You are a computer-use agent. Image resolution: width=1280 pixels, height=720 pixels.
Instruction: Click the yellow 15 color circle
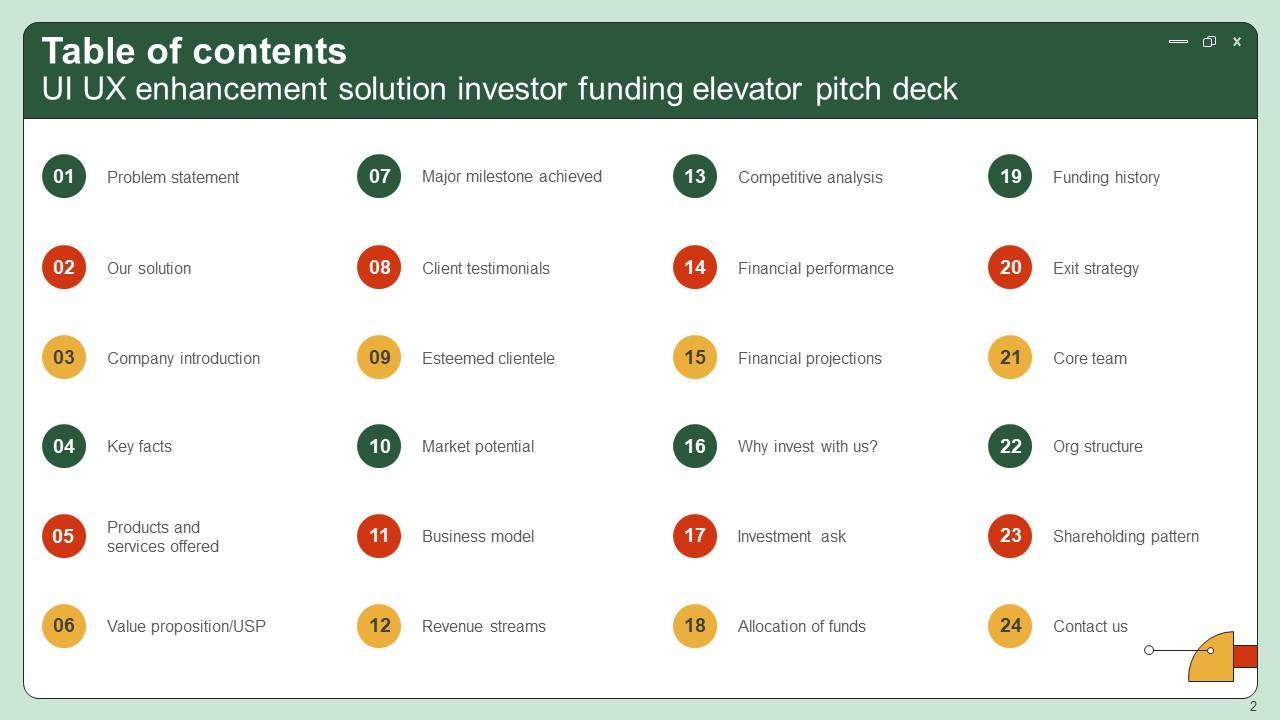coord(695,357)
